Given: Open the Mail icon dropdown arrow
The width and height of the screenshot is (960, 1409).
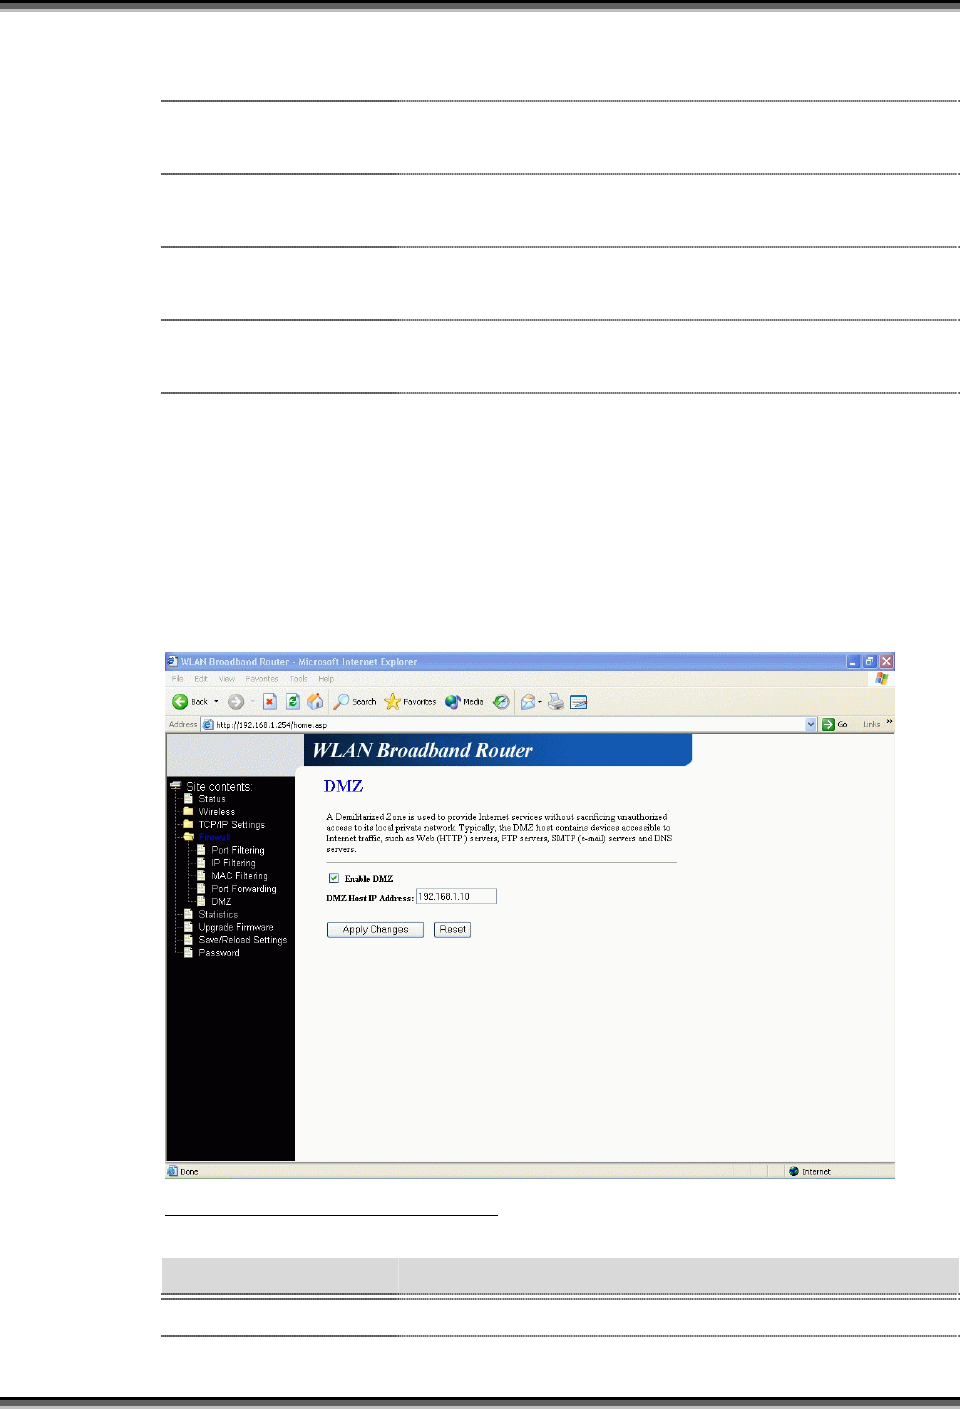Looking at the screenshot, I should 540,702.
